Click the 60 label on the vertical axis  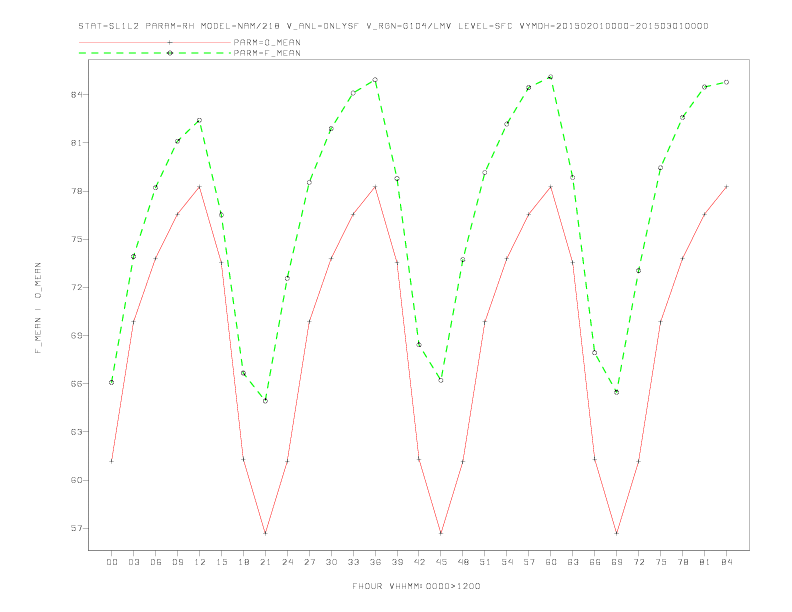click(76, 480)
